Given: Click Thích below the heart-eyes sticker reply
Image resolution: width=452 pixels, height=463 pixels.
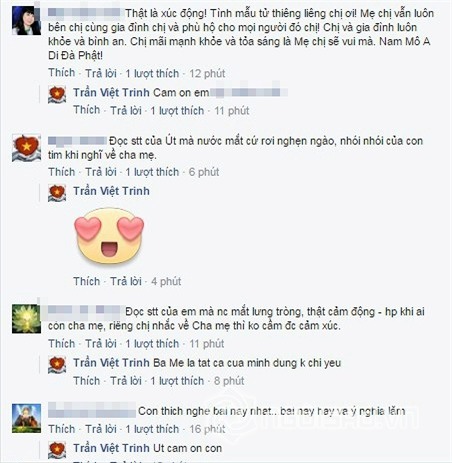Looking at the screenshot, I should 87,281.
